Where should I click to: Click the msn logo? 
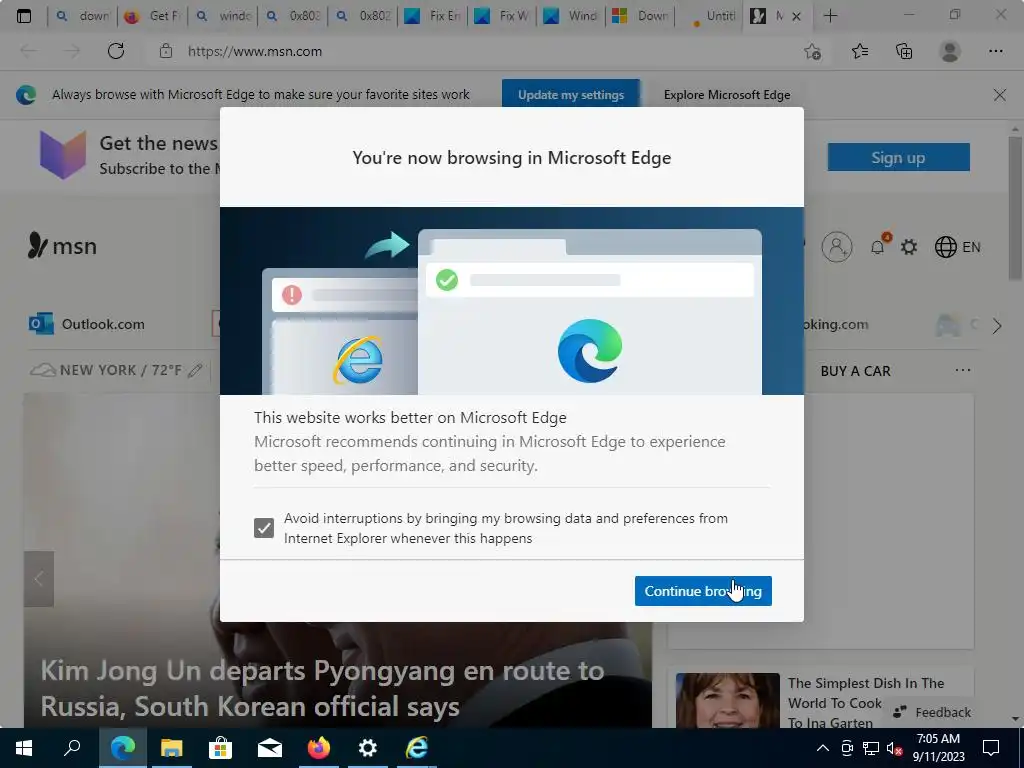coord(62,246)
